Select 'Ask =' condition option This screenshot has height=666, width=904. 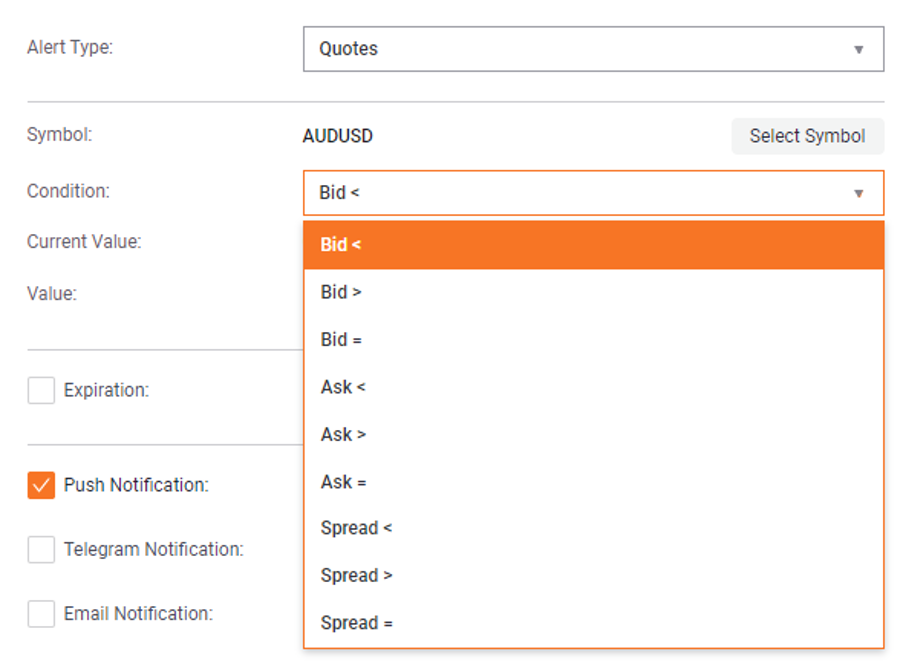click(594, 481)
